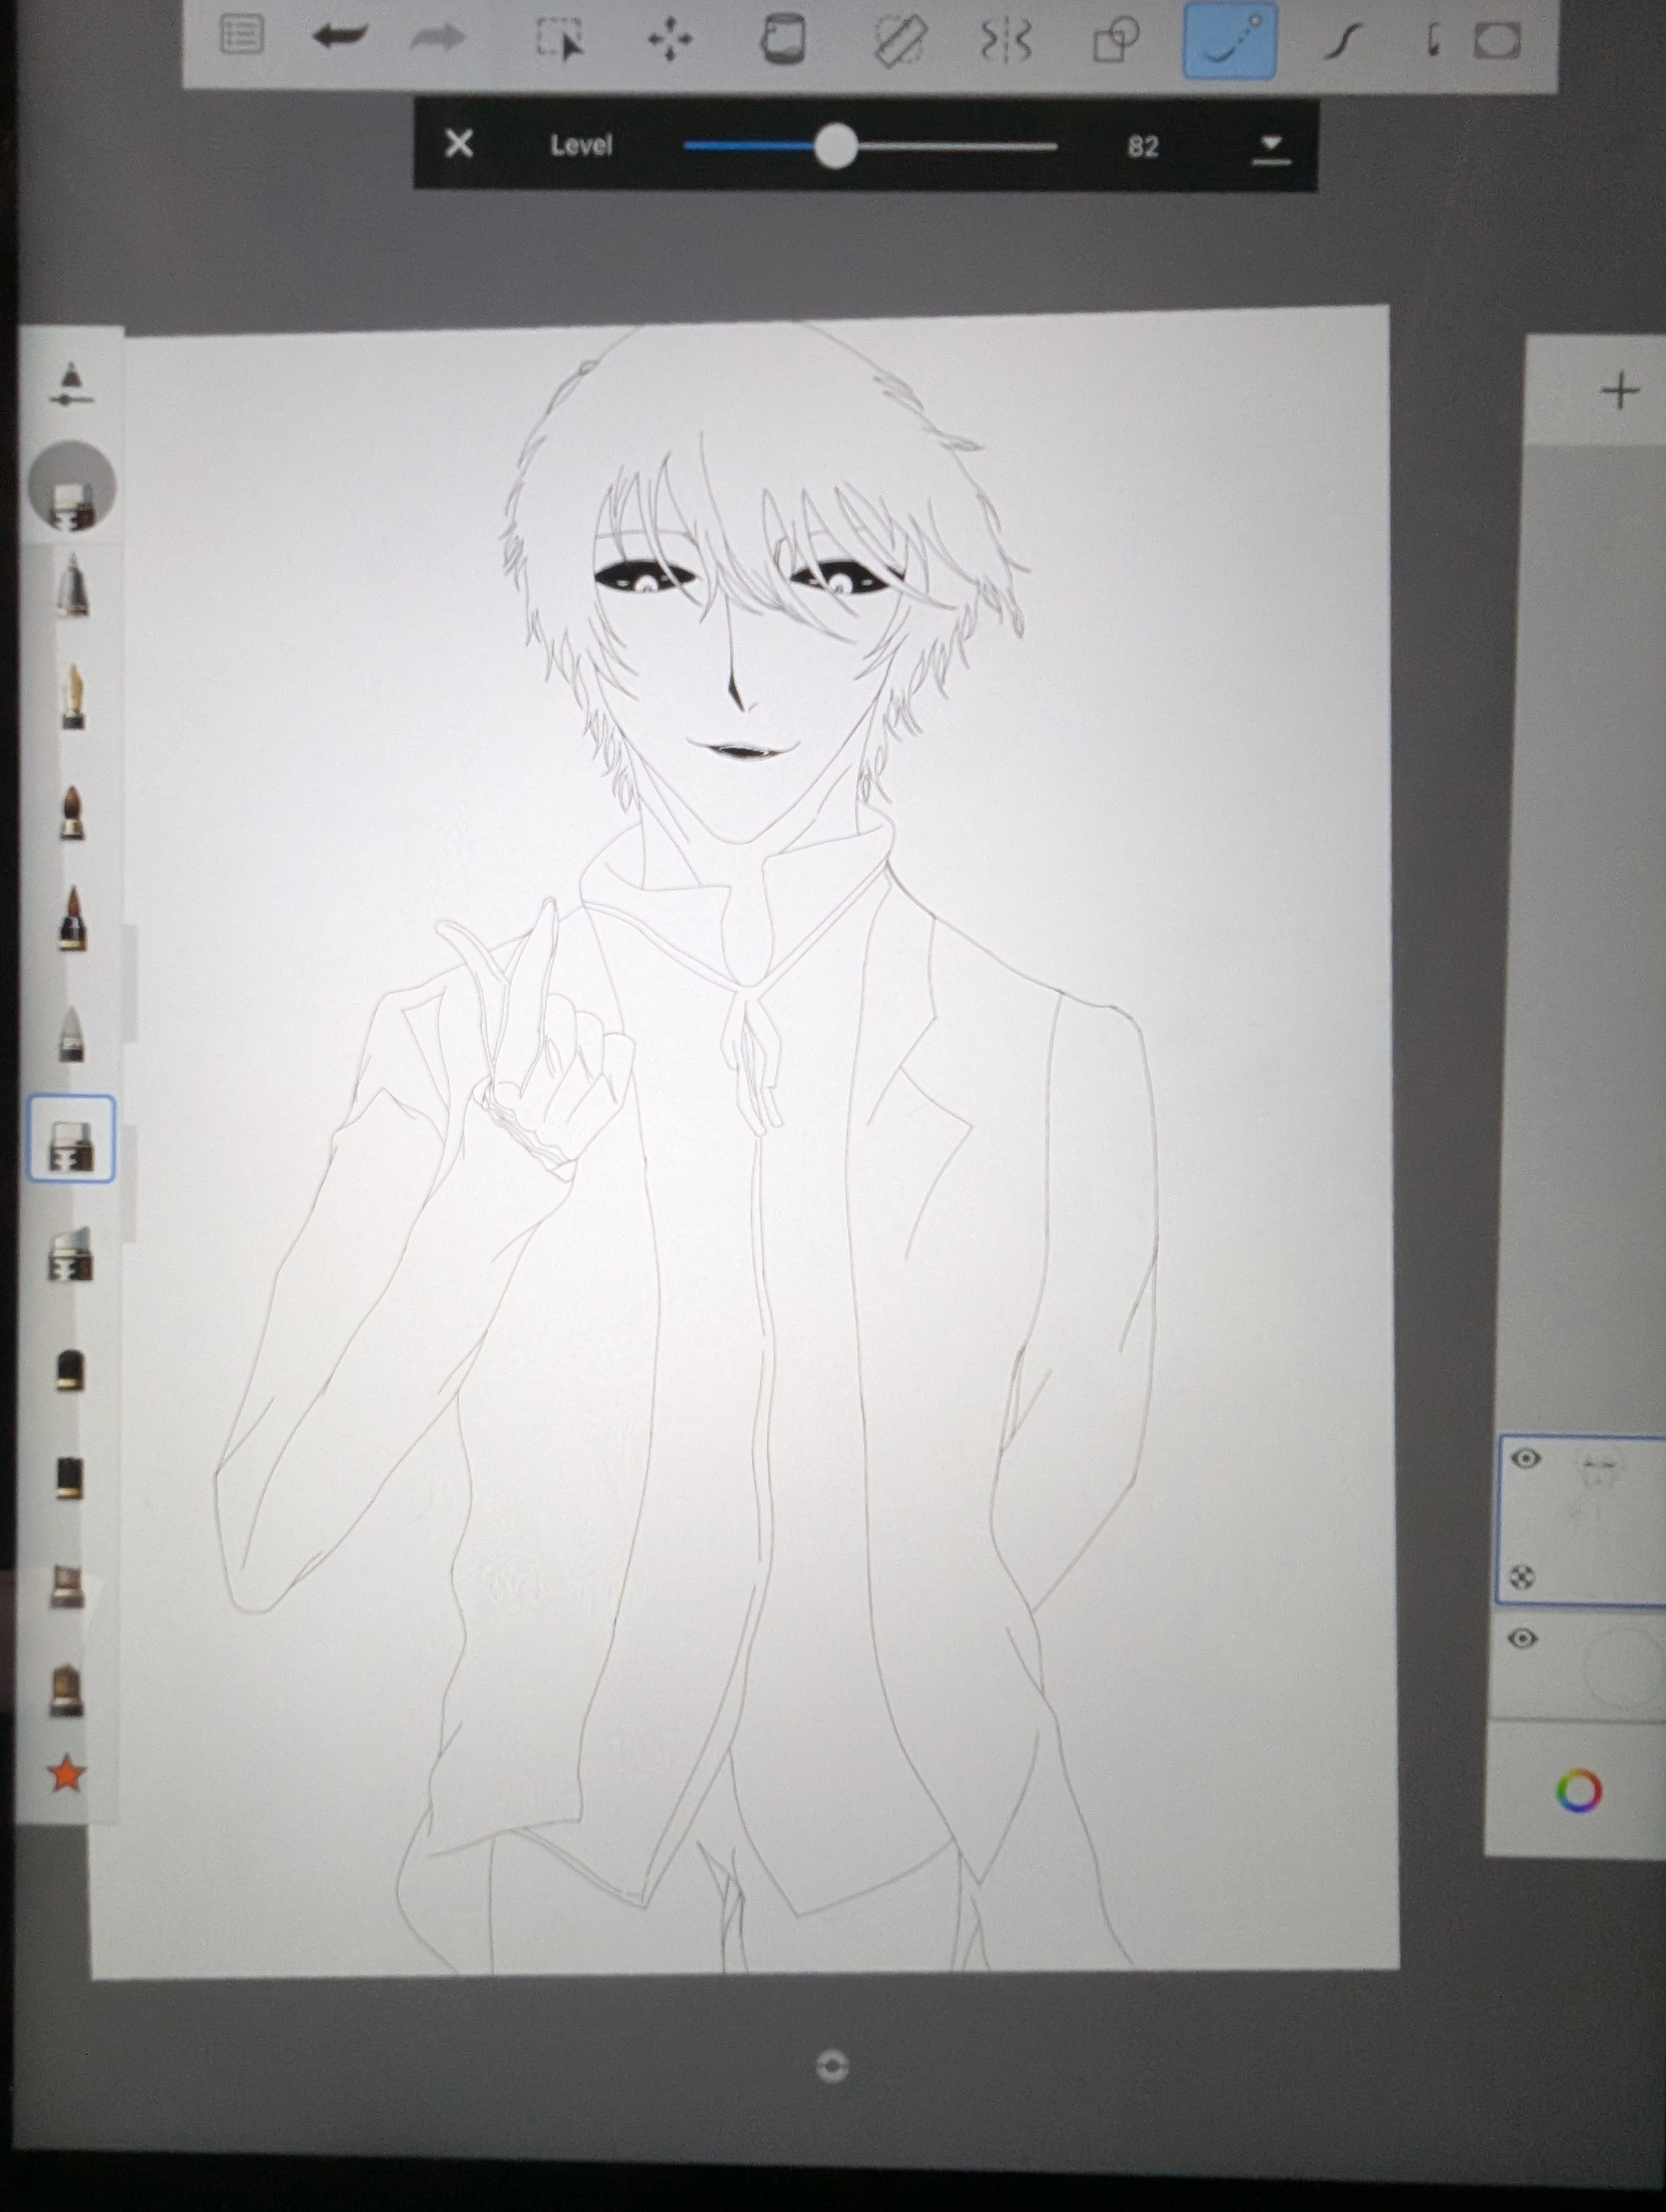Add a new layer with plus
Viewport: 1666px width, 2212px height.
click(x=1620, y=391)
